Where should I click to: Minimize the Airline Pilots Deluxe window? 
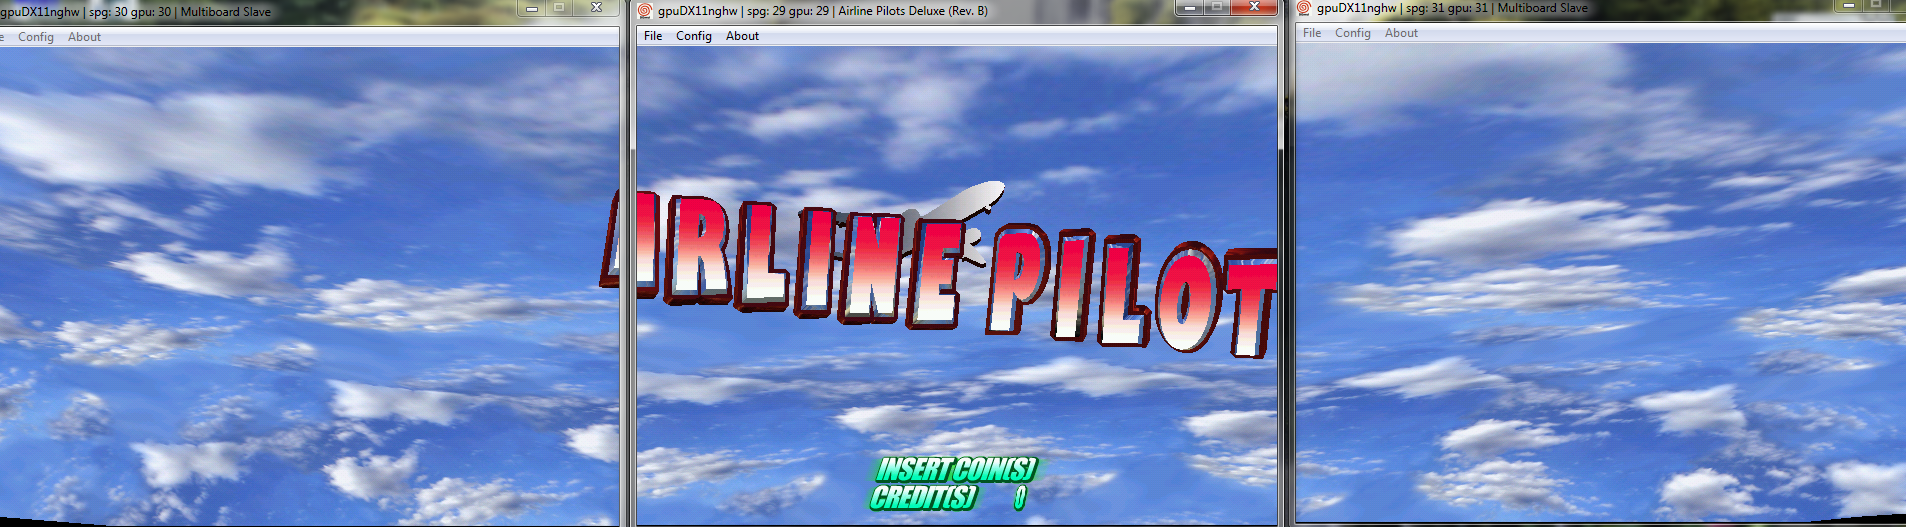[x=1189, y=8]
